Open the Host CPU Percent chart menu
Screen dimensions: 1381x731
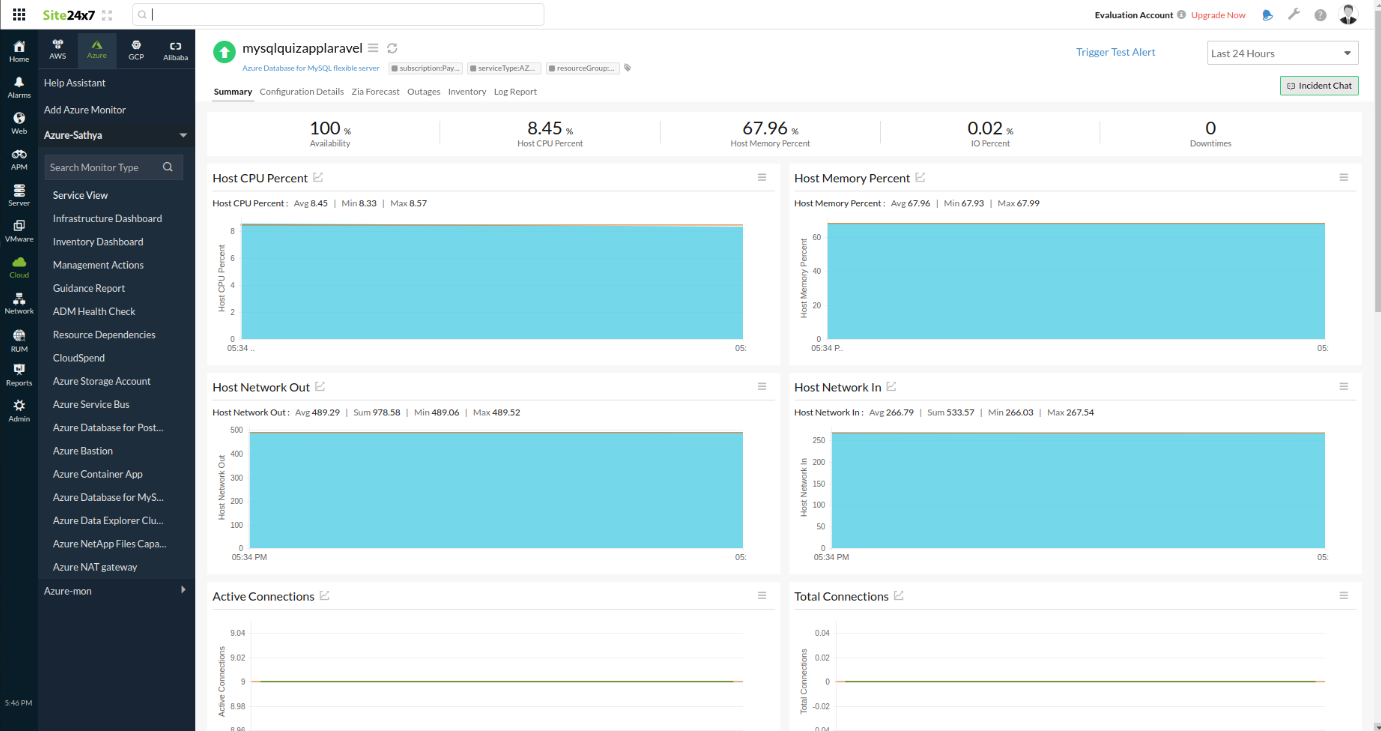click(762, 177)
